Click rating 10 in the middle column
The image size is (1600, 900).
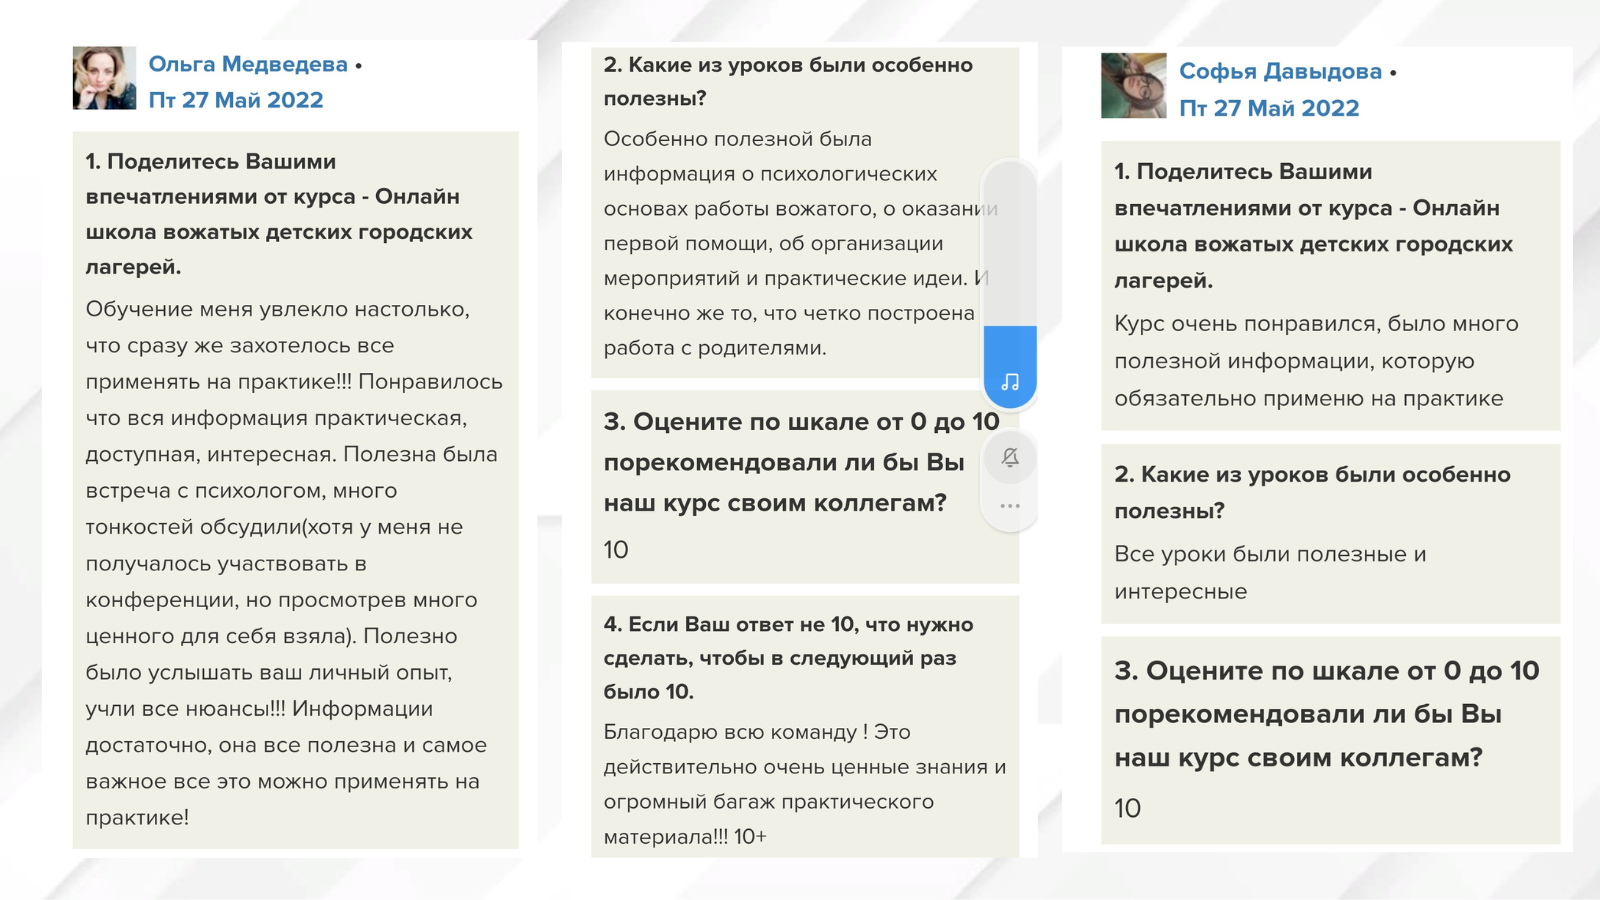(616, 550)
